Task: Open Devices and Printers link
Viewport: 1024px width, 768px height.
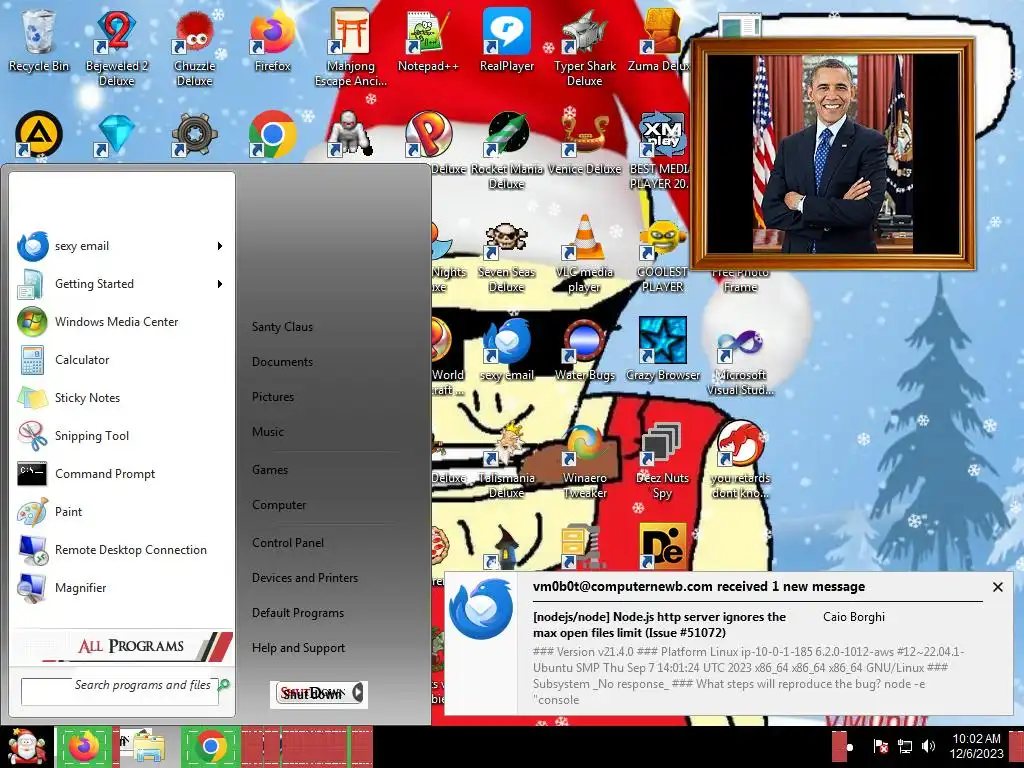Action: (305, 578)
